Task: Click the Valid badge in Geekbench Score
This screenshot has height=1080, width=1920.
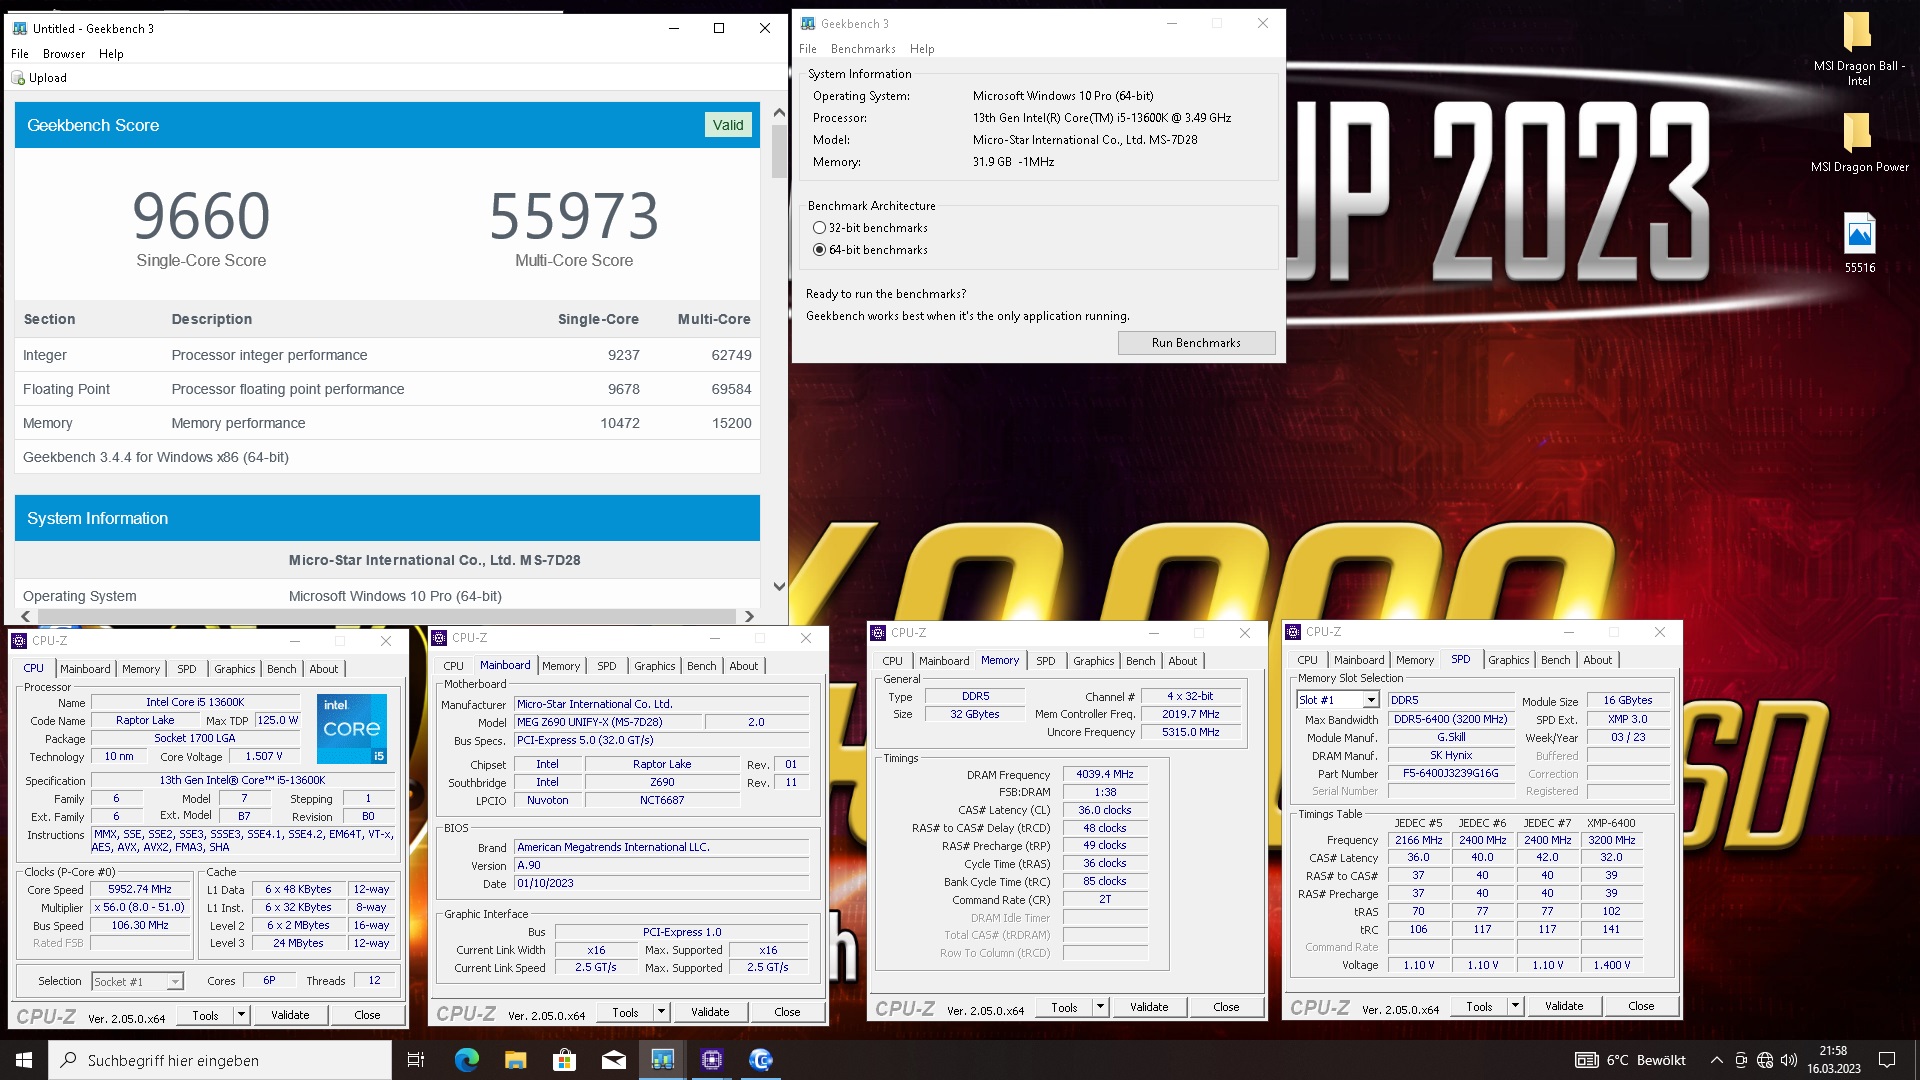Action: point(728,125)
